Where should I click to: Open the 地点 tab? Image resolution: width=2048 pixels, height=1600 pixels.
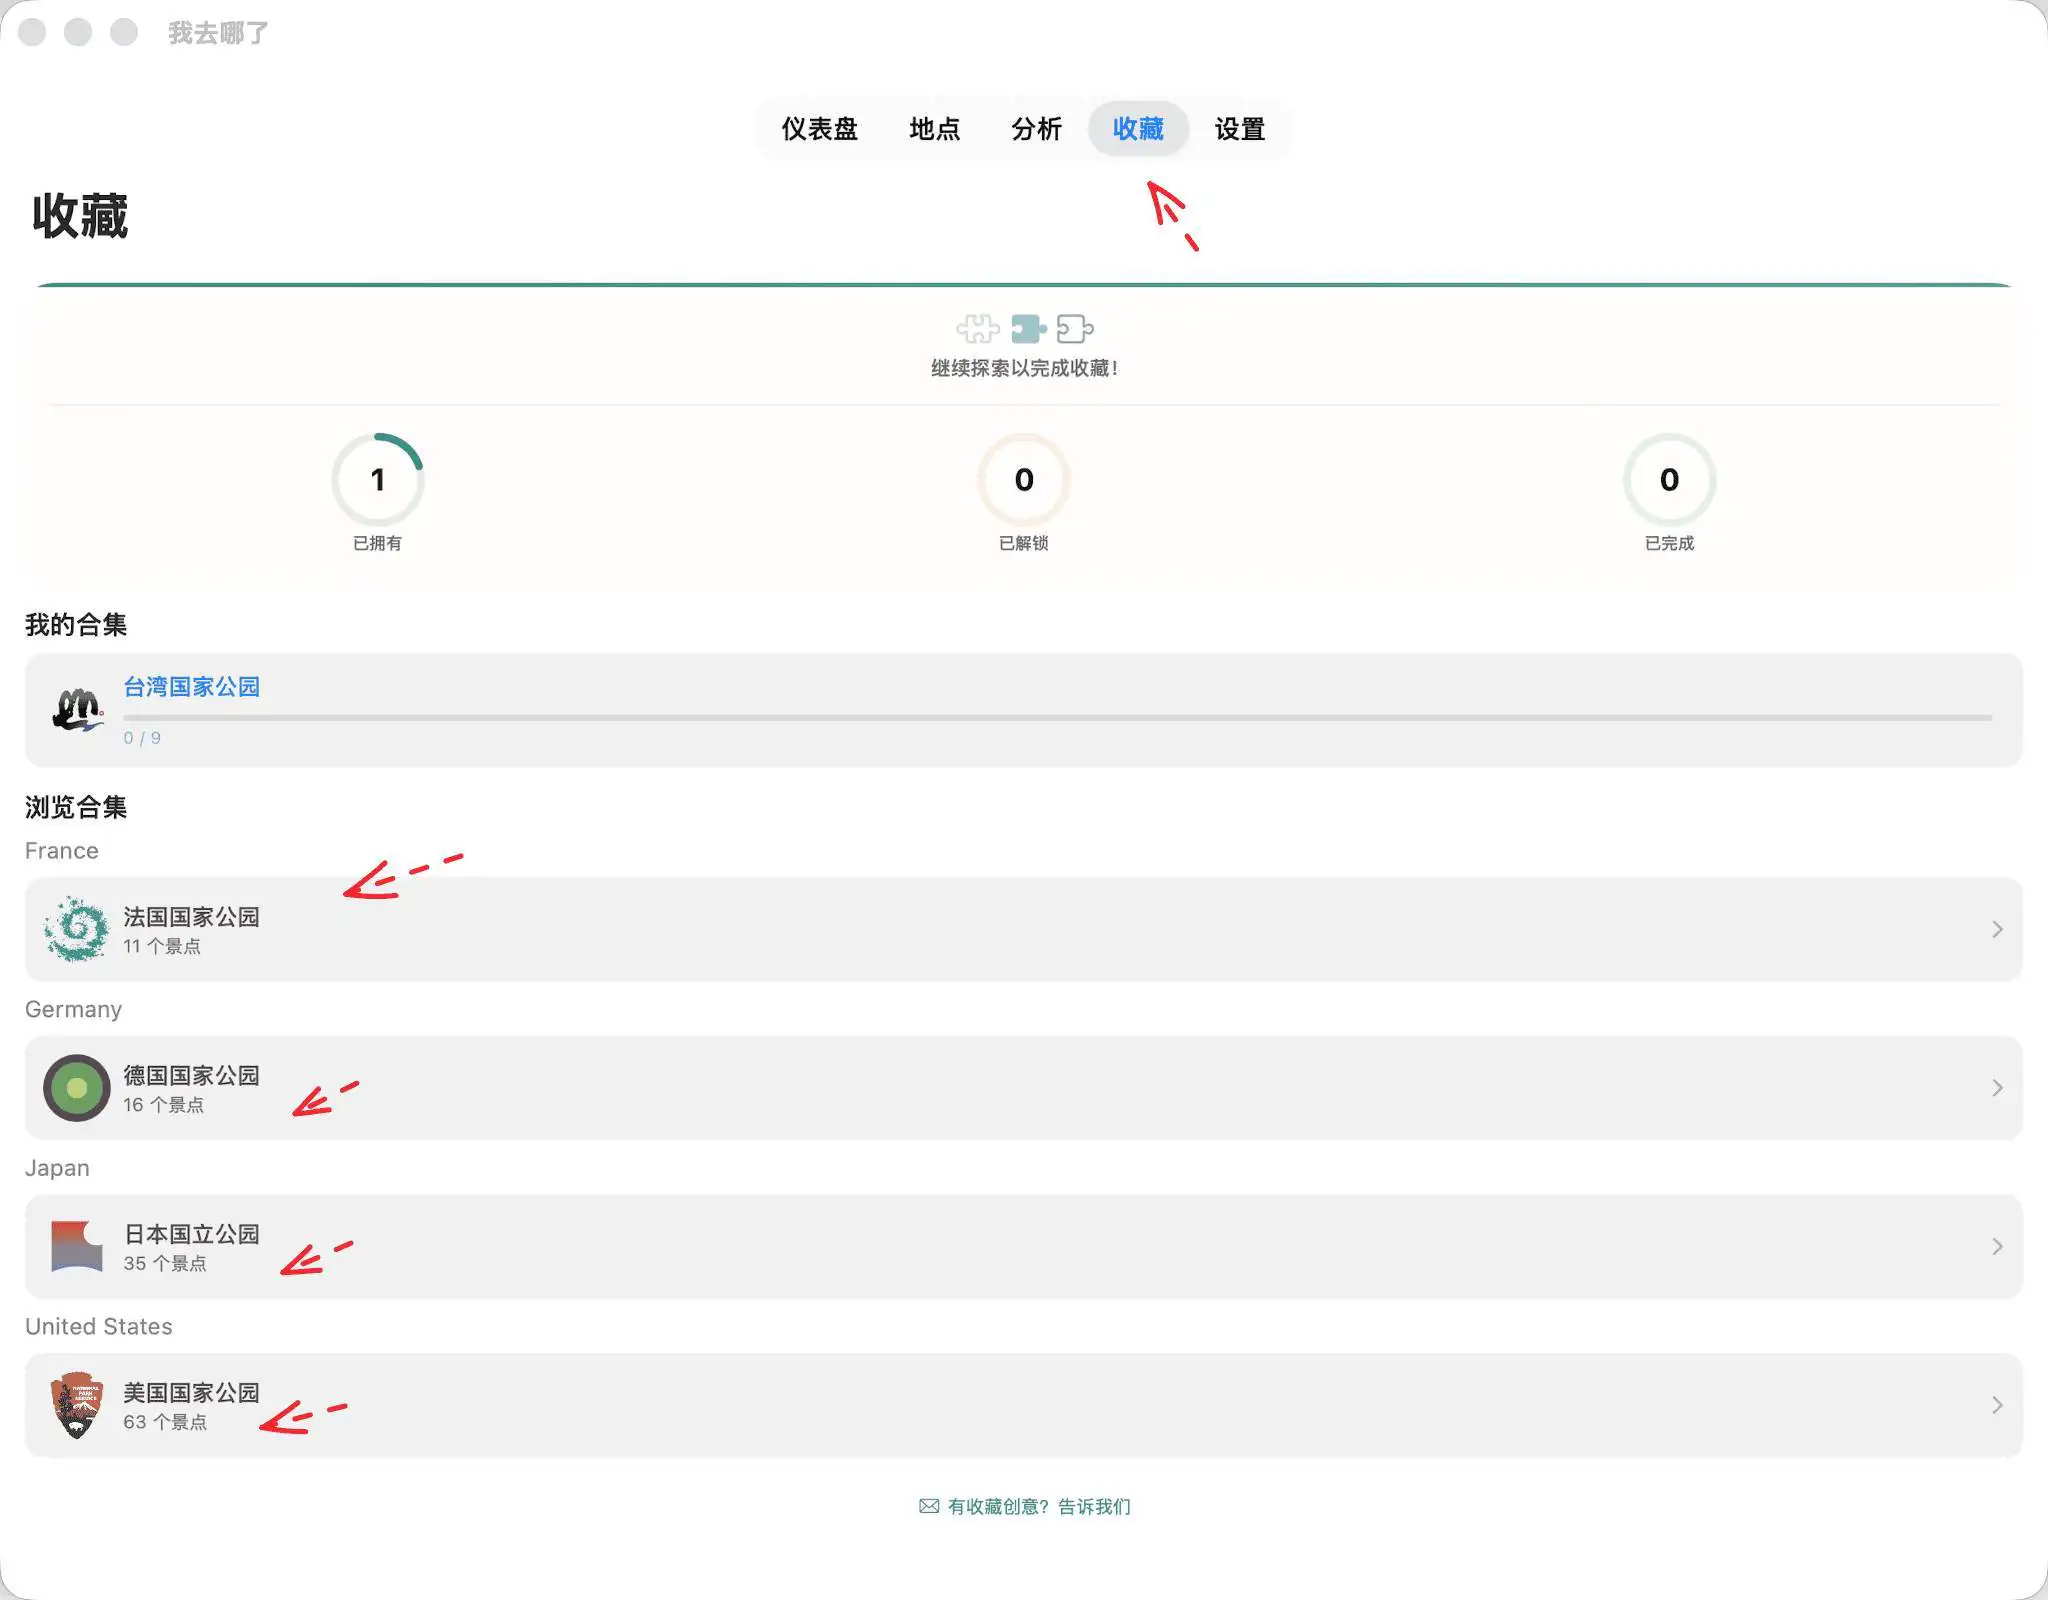(x=934, y=129)
